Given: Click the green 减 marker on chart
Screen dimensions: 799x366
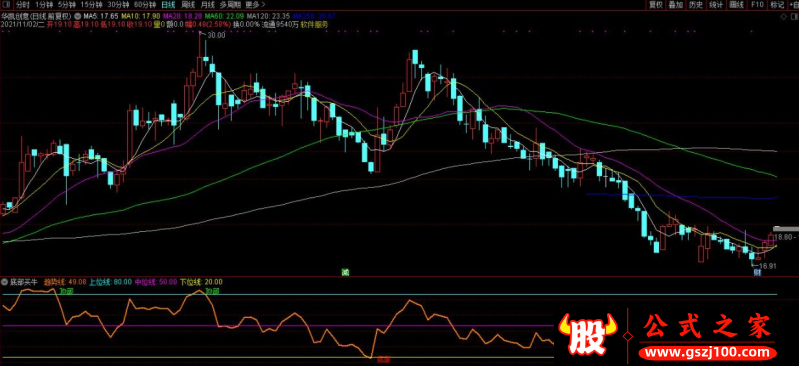Looking at the screenshot, I should [x=345, y=272].
